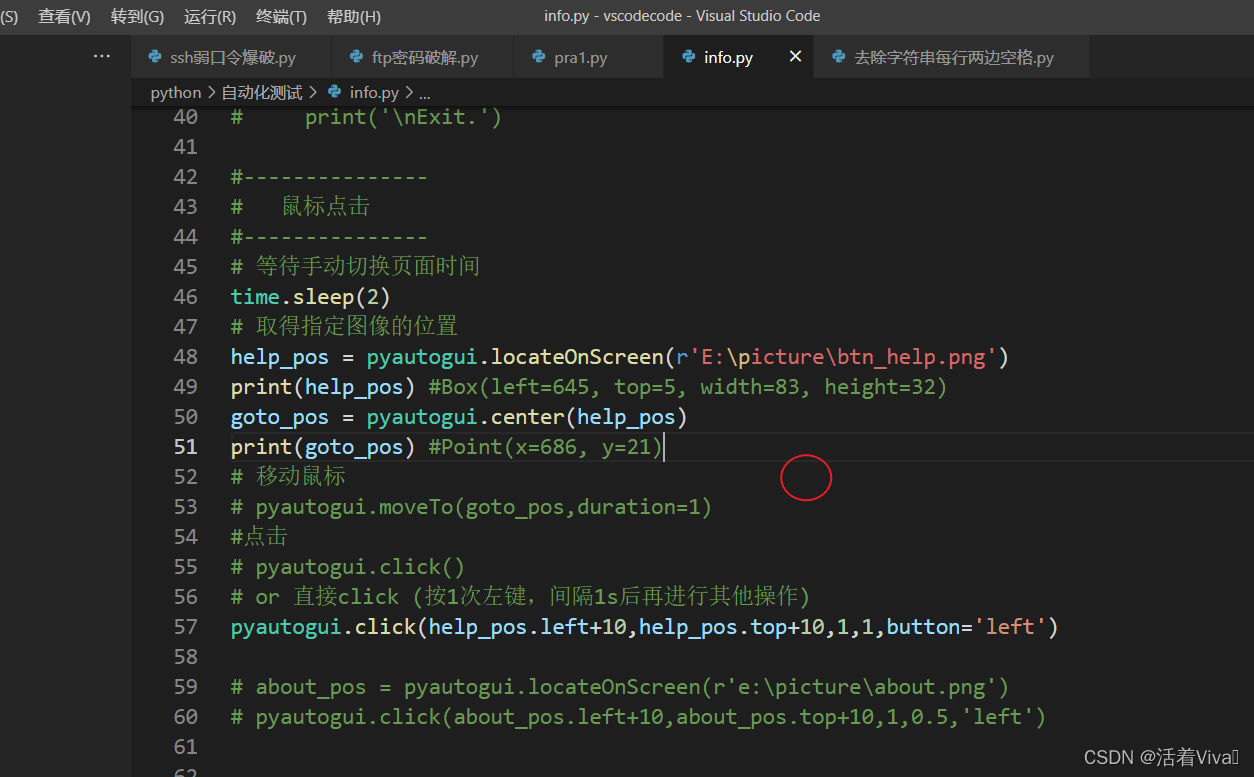Close the info.py tab
Image resolution: width=1254 pixels, height=777 pixels.
(x=795, y=57)
